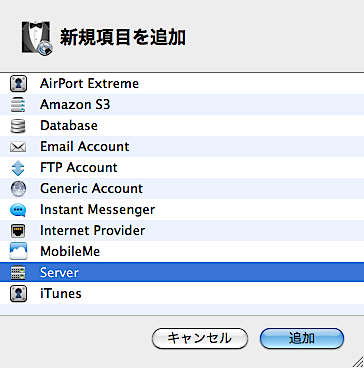This screenshot has height=368, width=364.
Task: Select the "FTP Account" label
Action: tap(79, 168)
